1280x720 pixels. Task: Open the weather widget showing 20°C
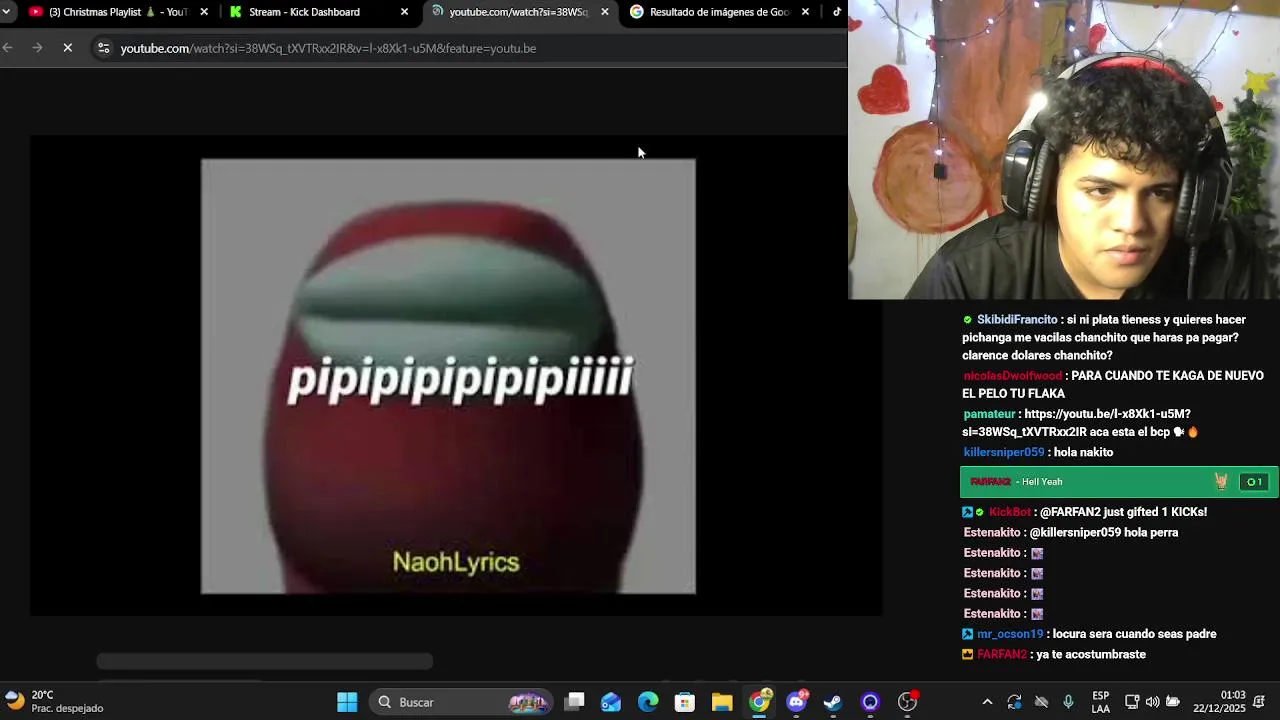[x=55, y=701]
